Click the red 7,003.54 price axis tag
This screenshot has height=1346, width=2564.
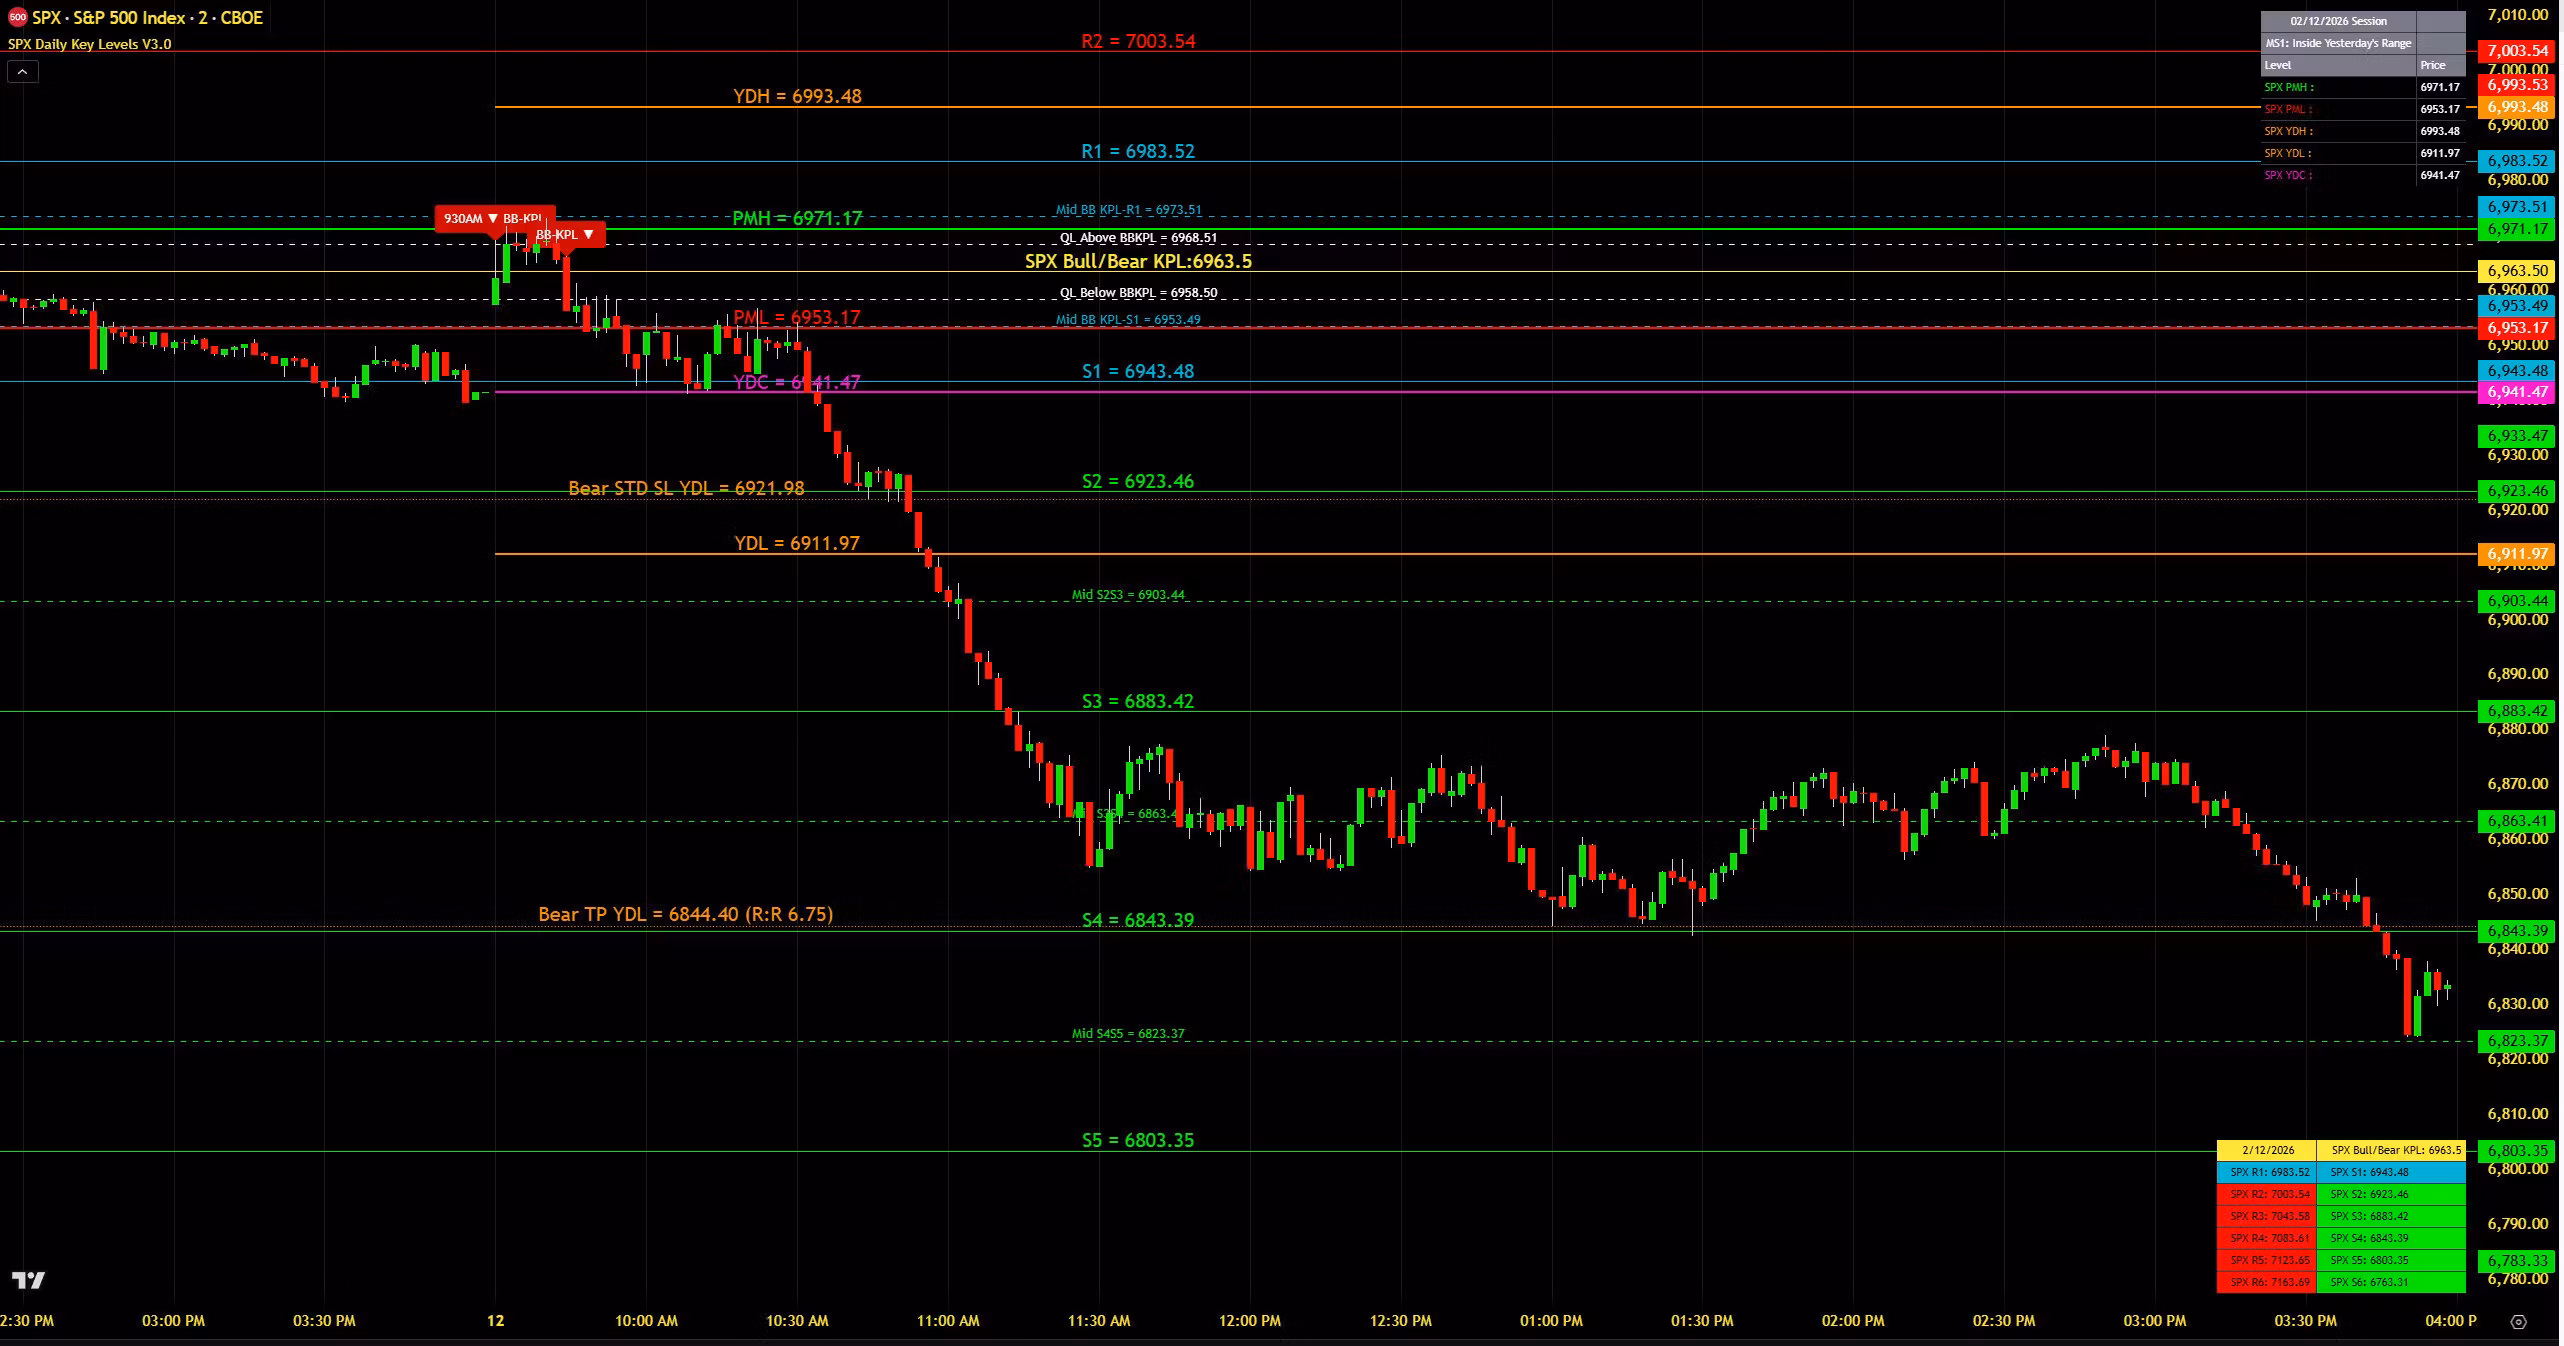click(x=2516, y=51)
